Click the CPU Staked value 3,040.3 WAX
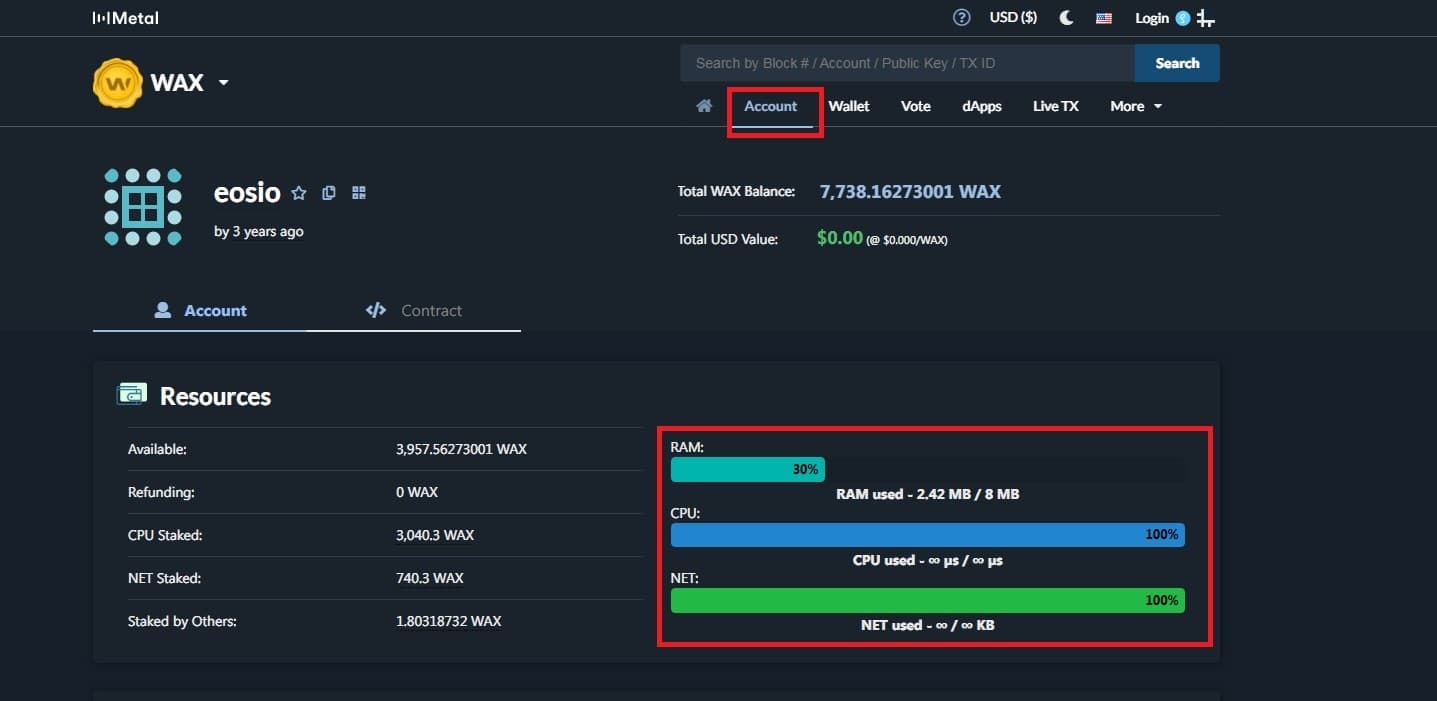The height and width of the screenshot is (701, 1437). point(435,535)
